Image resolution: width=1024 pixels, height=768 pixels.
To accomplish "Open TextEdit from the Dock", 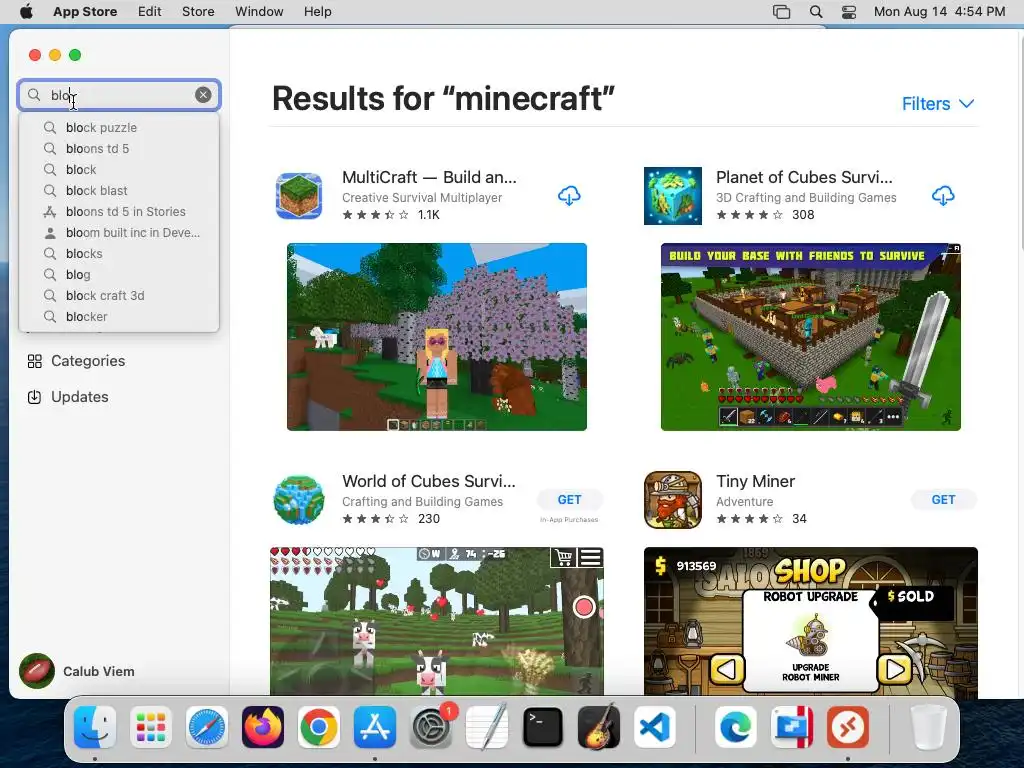I will (x=487, y=727).
